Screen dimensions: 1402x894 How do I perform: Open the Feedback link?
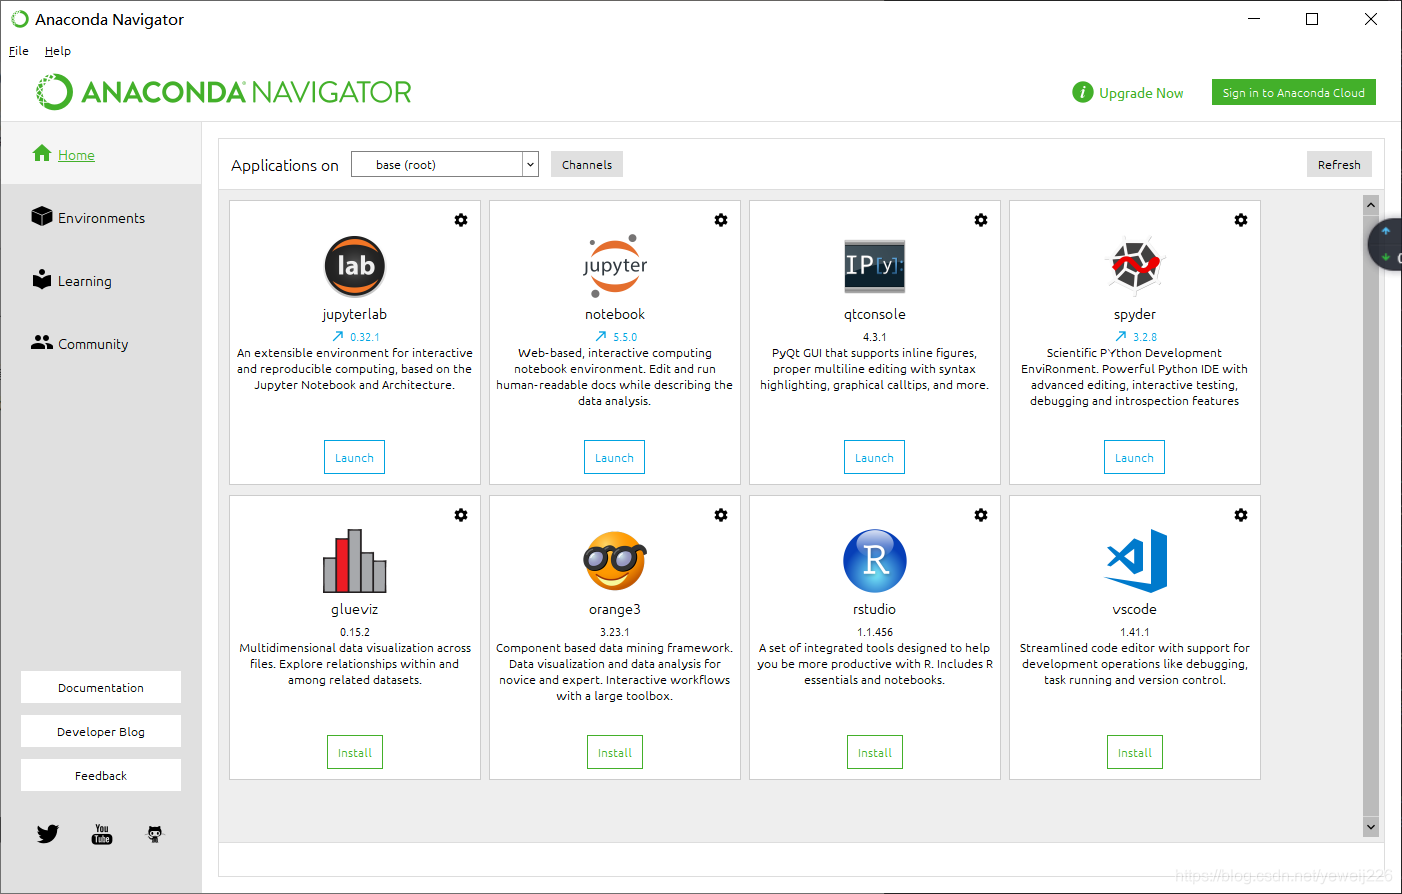[x=101, y=775]
